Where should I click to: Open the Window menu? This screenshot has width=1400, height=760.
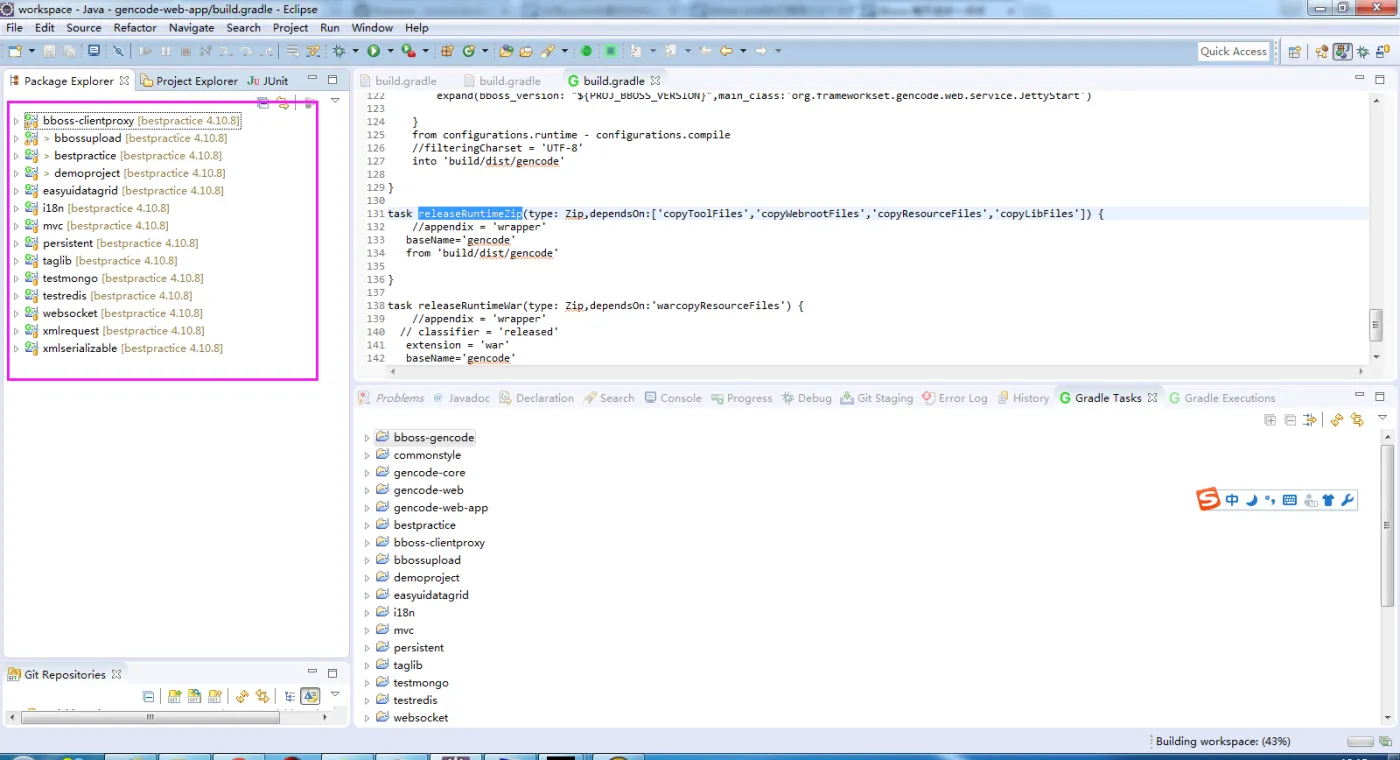point(372,28)
